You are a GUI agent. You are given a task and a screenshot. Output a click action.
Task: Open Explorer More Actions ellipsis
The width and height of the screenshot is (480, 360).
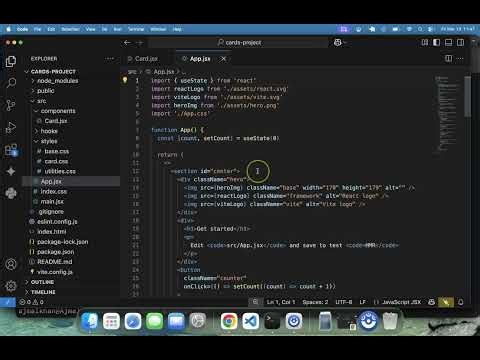109,59
